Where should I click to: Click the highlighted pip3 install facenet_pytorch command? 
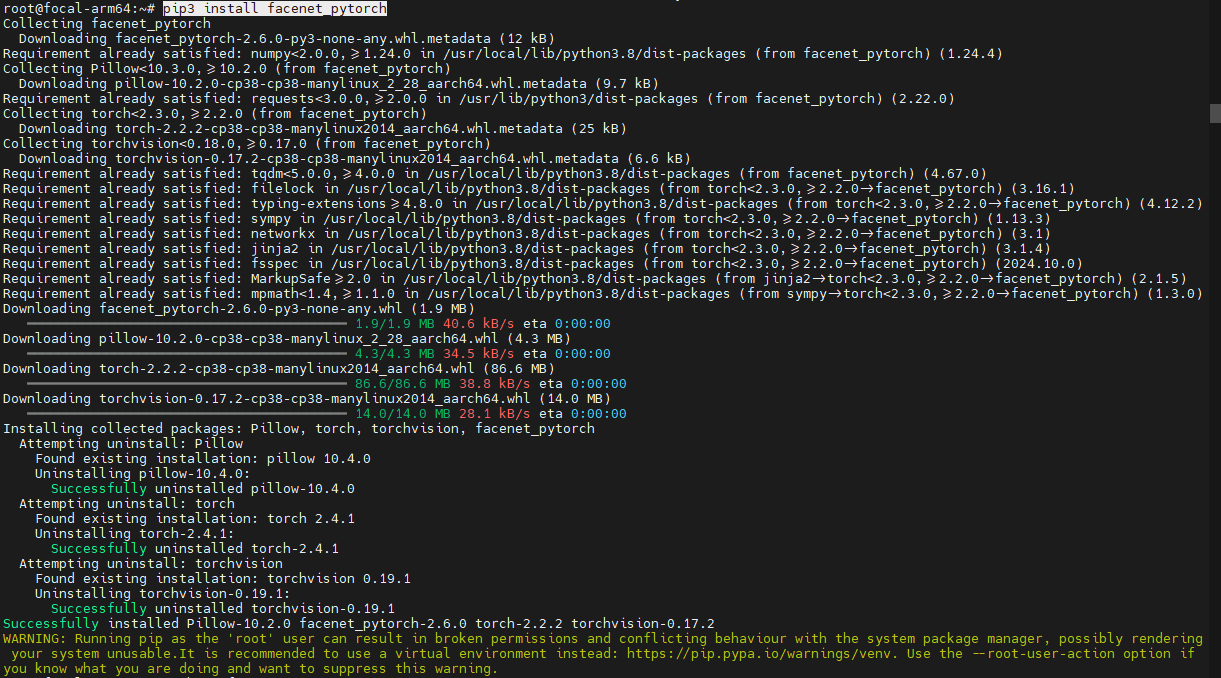click(x=275, y=8)
